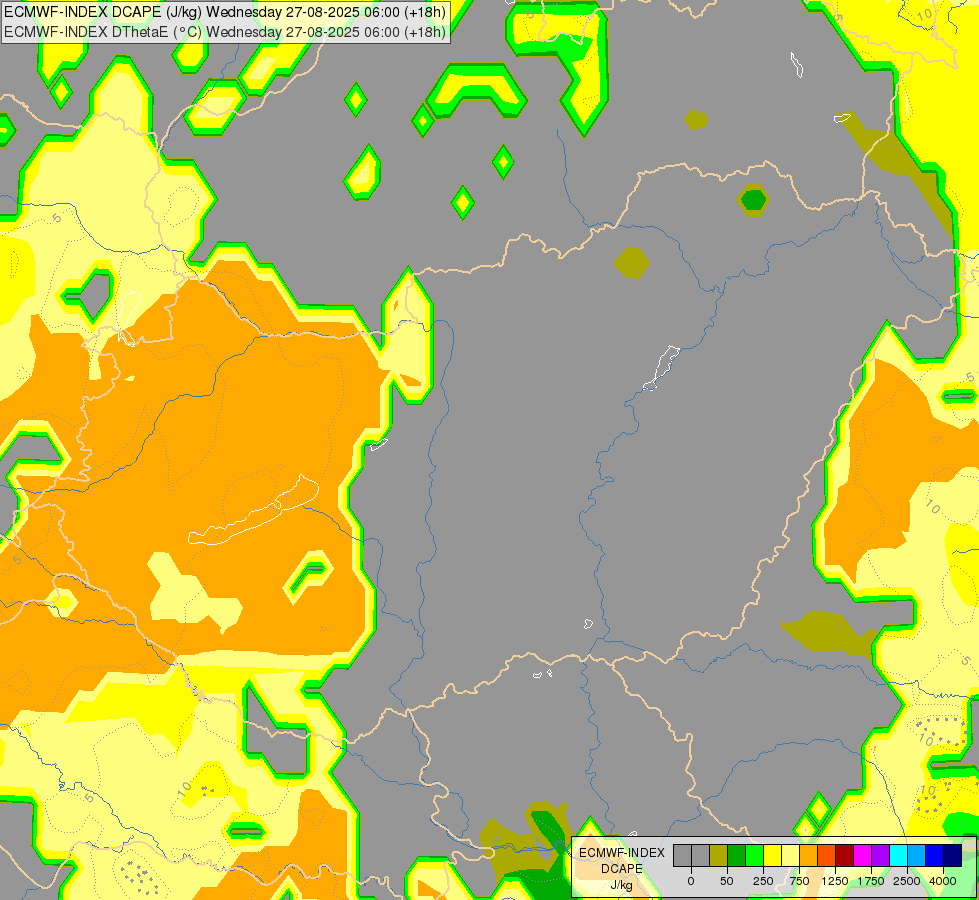Click the legend value 50
Screen dimensions: 979x900
727,881
